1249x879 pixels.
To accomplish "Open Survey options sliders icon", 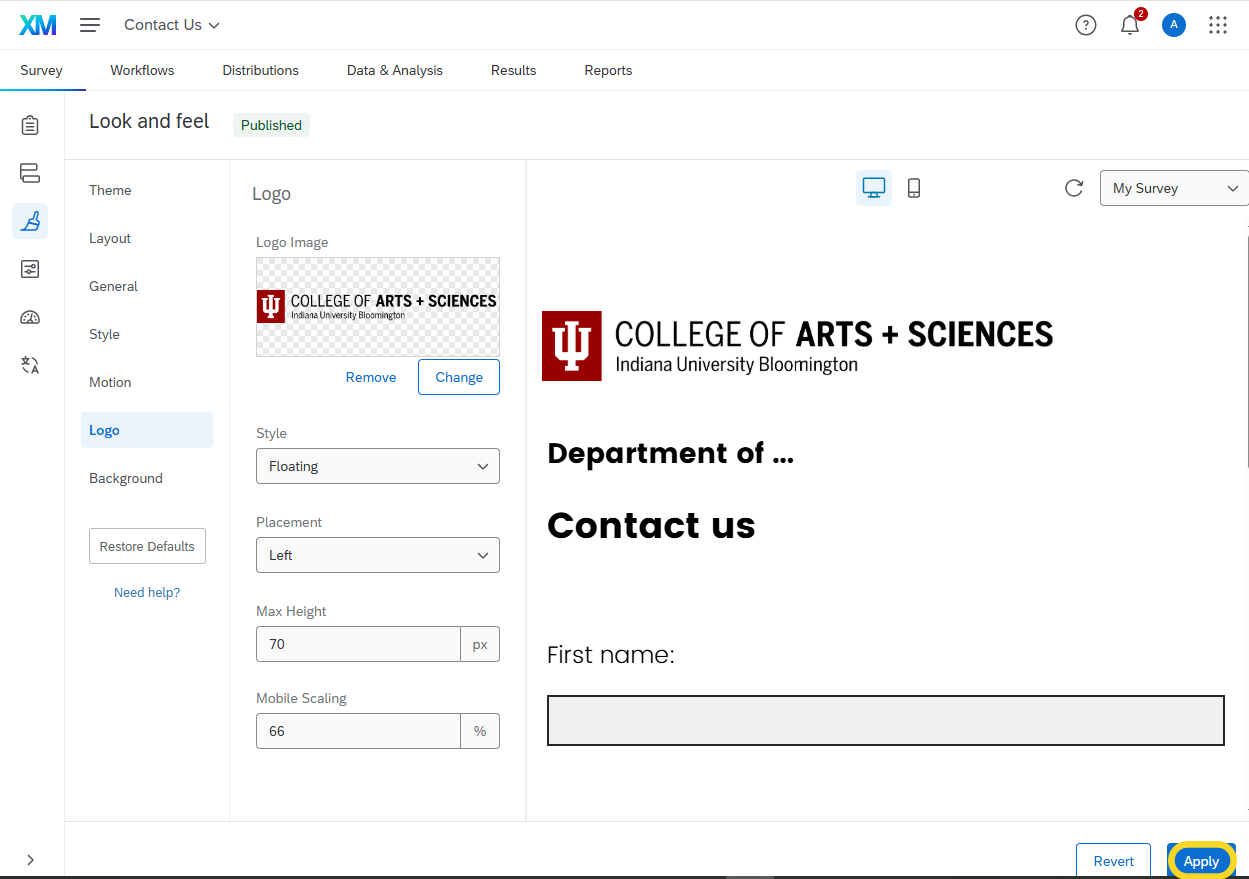I will pos(30,269).
